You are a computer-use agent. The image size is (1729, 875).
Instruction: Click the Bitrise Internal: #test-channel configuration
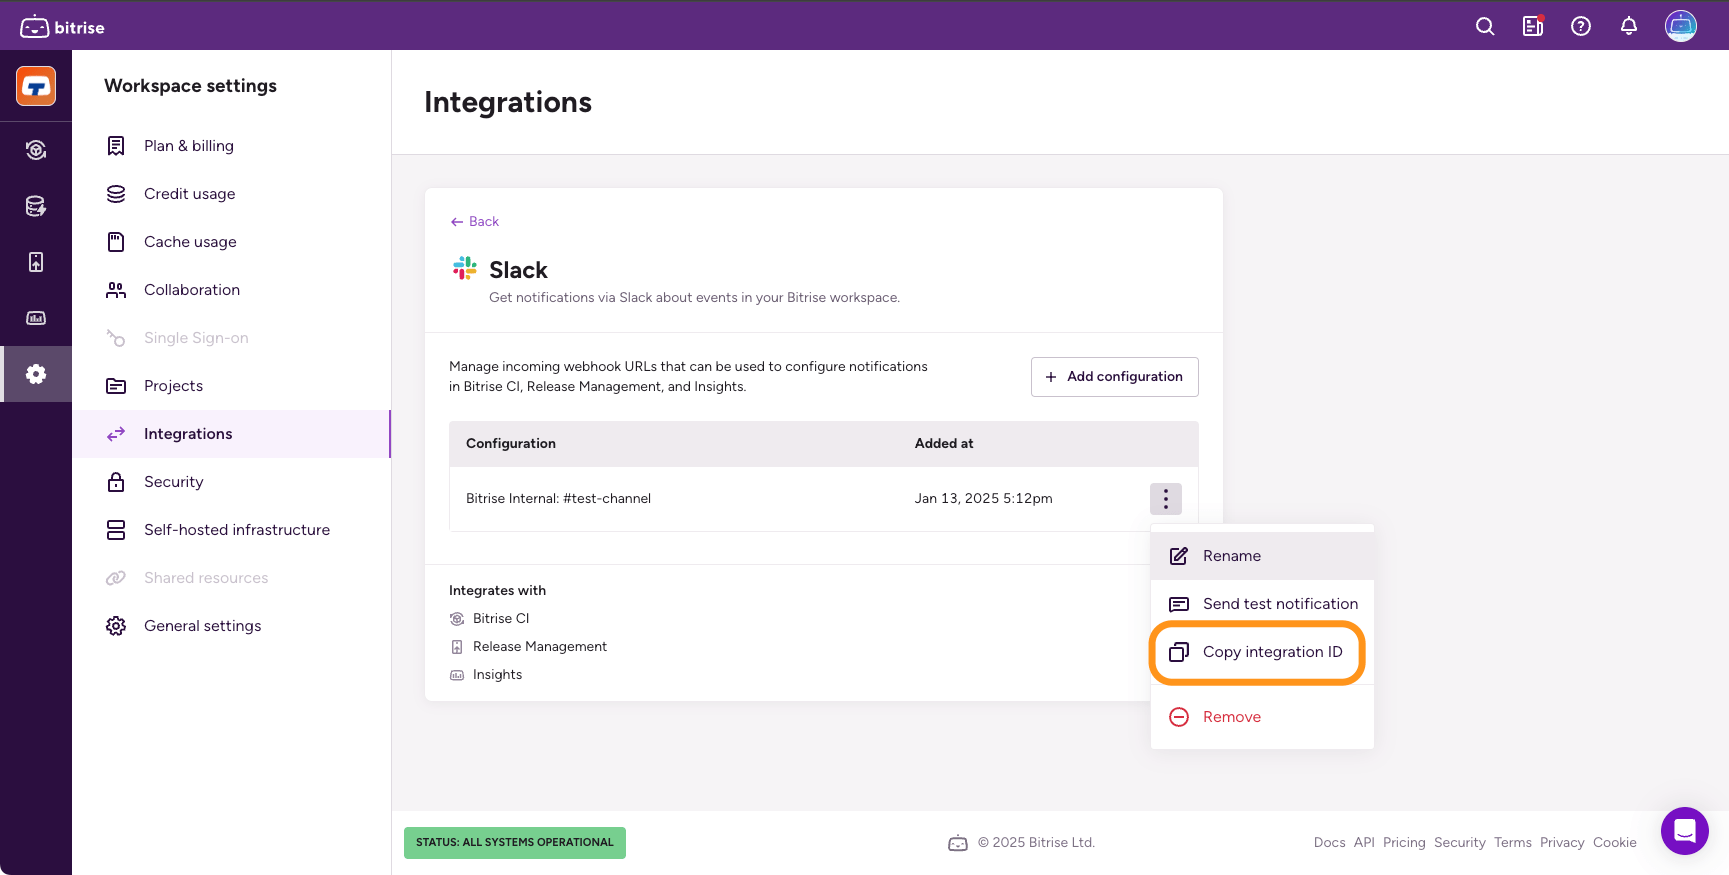pyautogui.click(x=558, y=499)
